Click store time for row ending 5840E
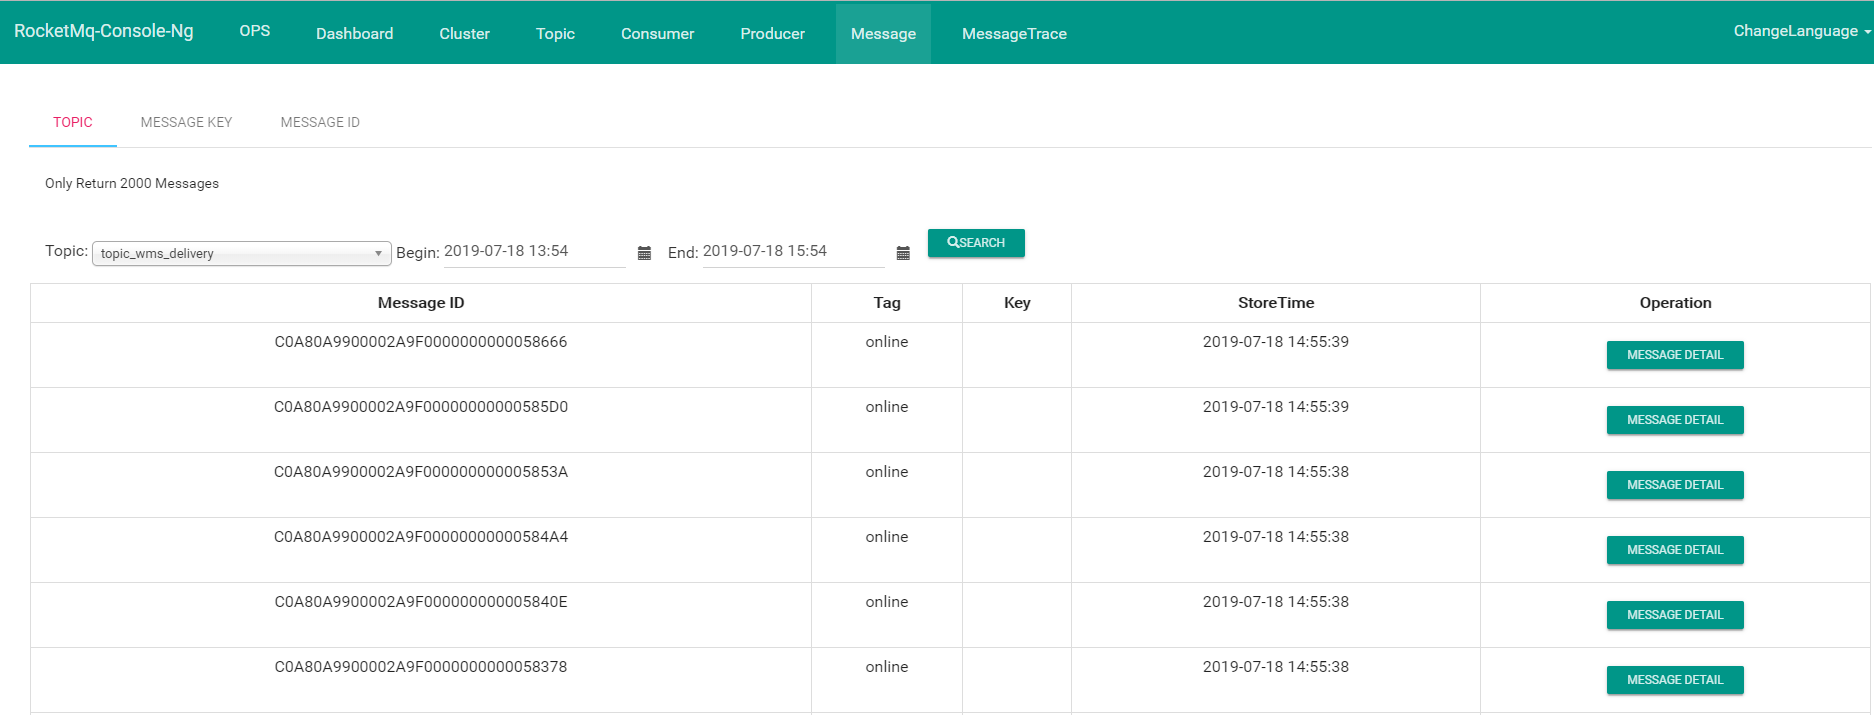1874x715 pixels. tap(1276, 602)
